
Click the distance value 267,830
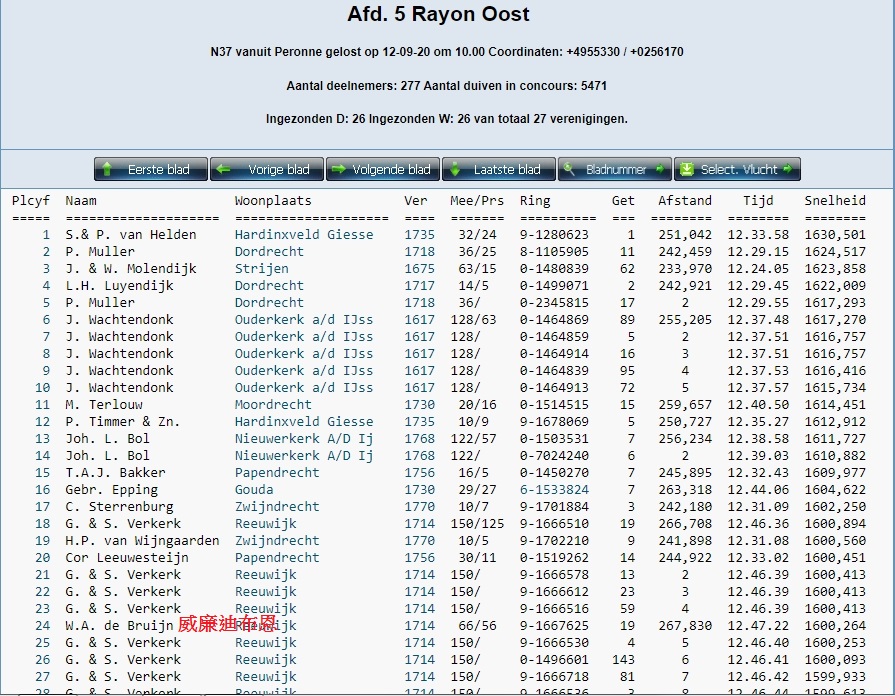pyautogui.click(x=685, y=626)
